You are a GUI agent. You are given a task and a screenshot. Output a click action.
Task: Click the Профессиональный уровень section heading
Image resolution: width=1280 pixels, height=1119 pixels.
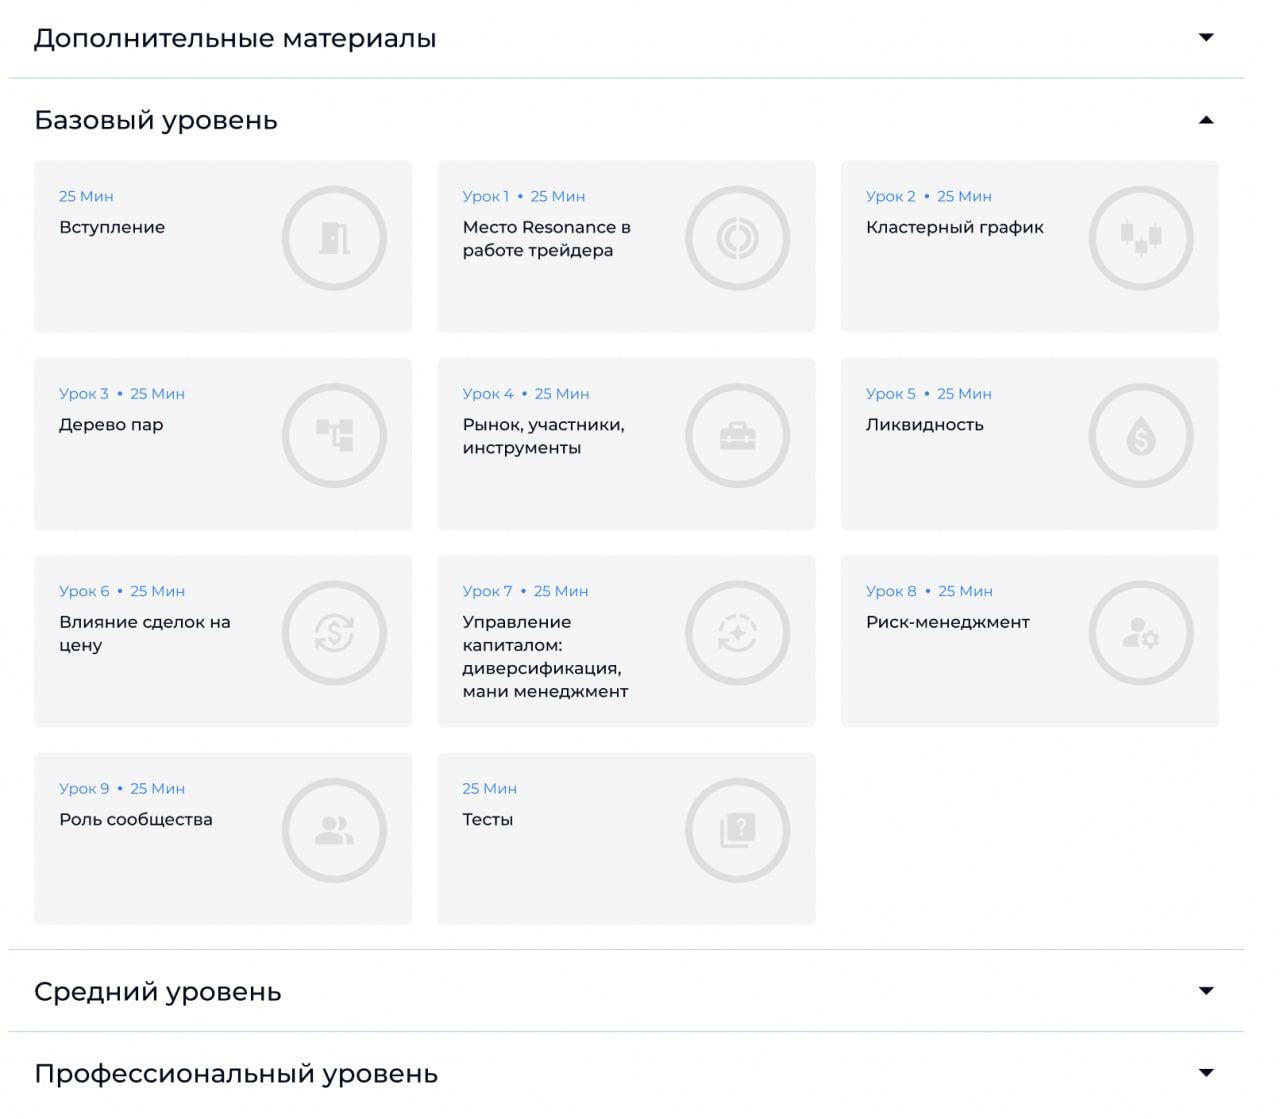[236, 1074]
